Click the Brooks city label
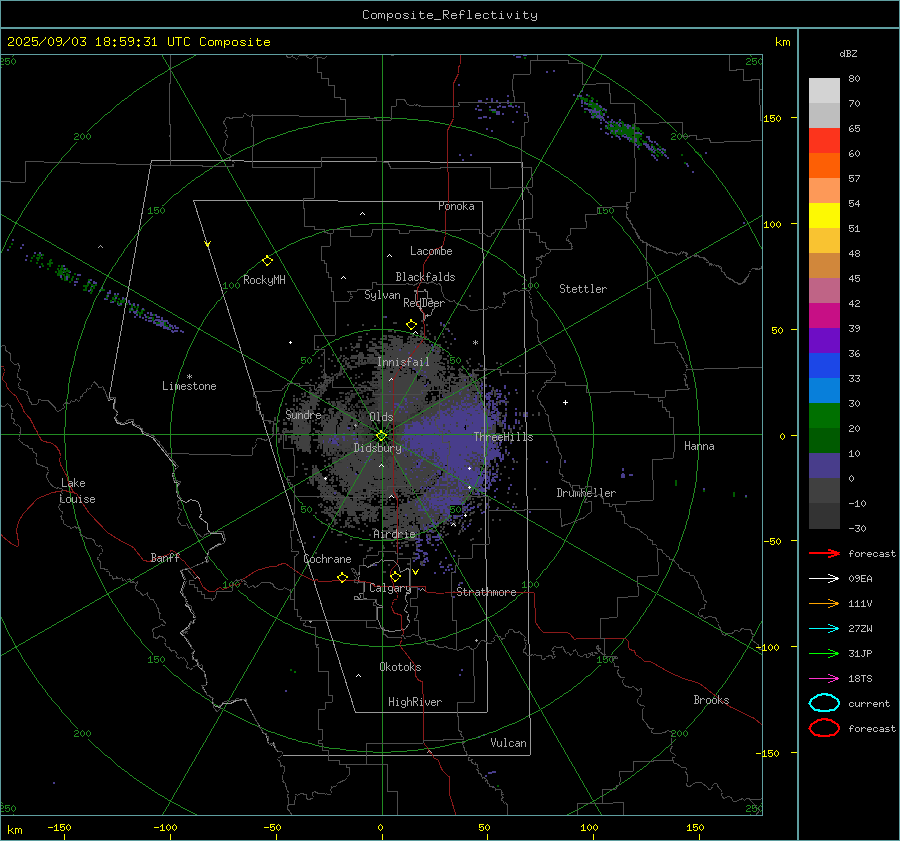This screenshot has height=841, width=900. point(711,700)
